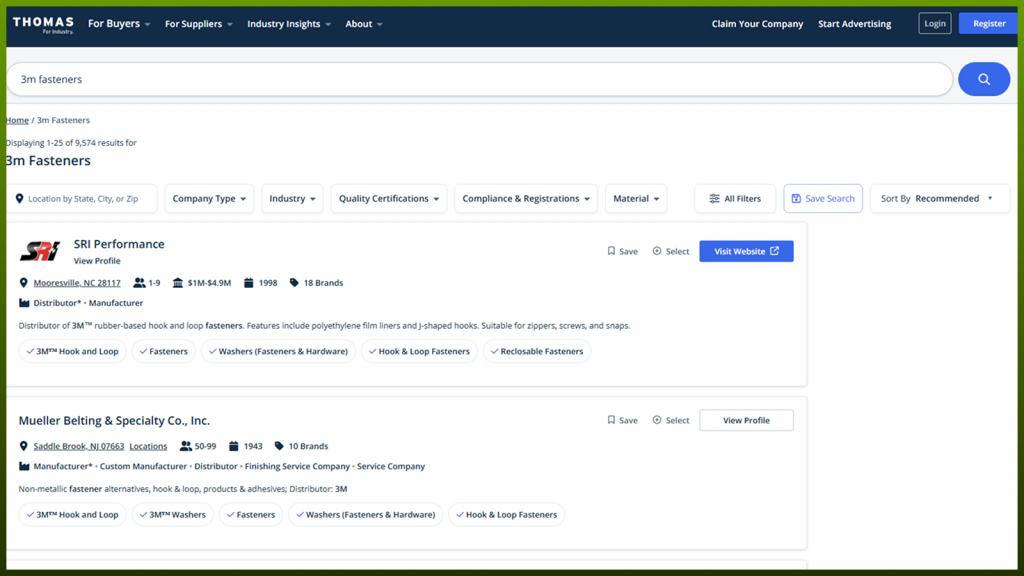The width and height of the screenshot is (1024, 576).
Task: Click the factory icon beside Distributor* Manufacturer
Action: point(24,303)
